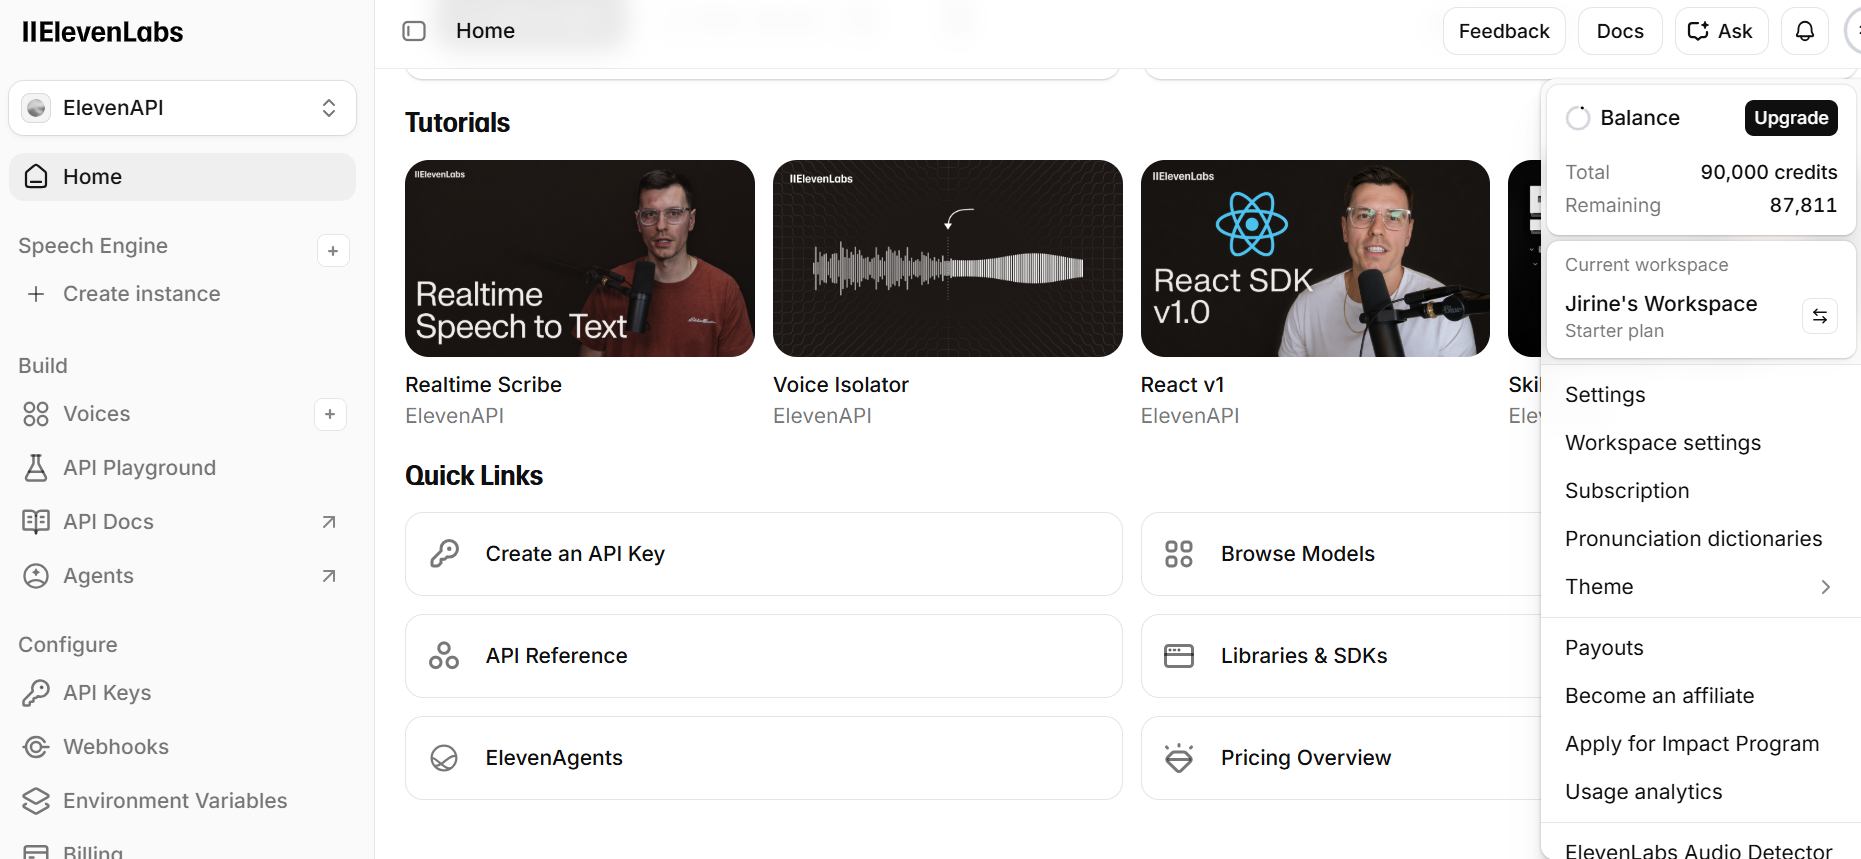Click the Agents face icon
Viewport: 1861px width, 859px height.
coord(36,576)
